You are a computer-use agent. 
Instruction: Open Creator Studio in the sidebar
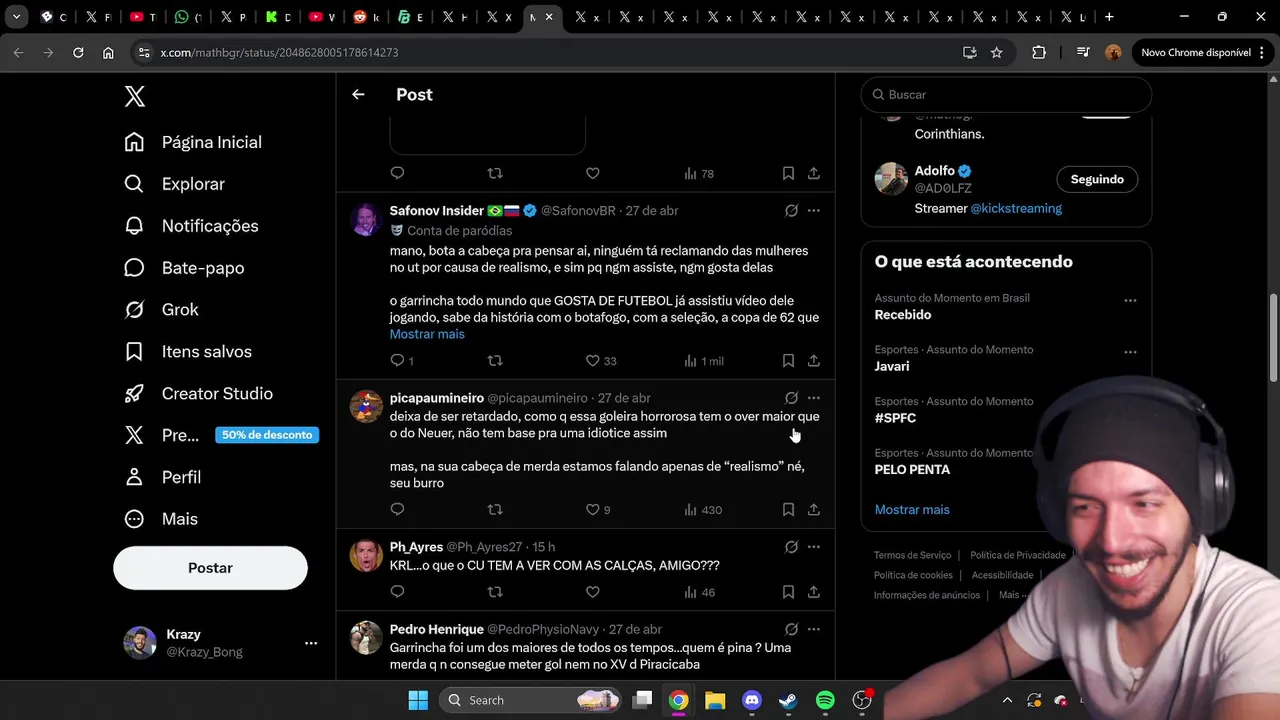click(x=198, y=394)
